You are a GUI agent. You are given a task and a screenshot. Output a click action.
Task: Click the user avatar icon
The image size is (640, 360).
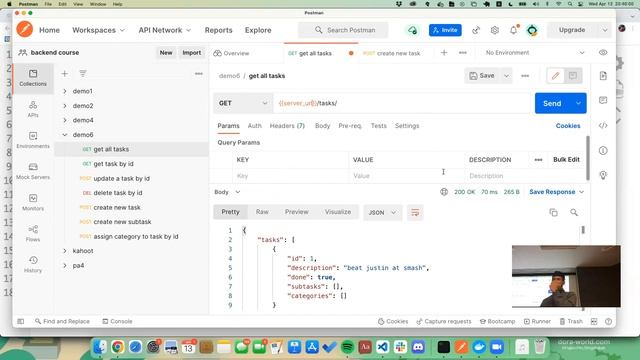tap(532, 30)
